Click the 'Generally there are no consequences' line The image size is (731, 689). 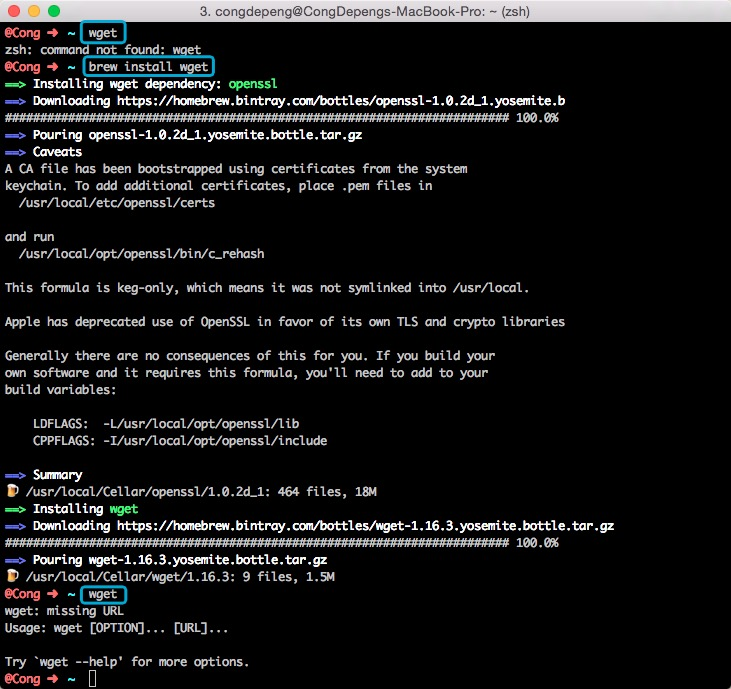[250, 356]
